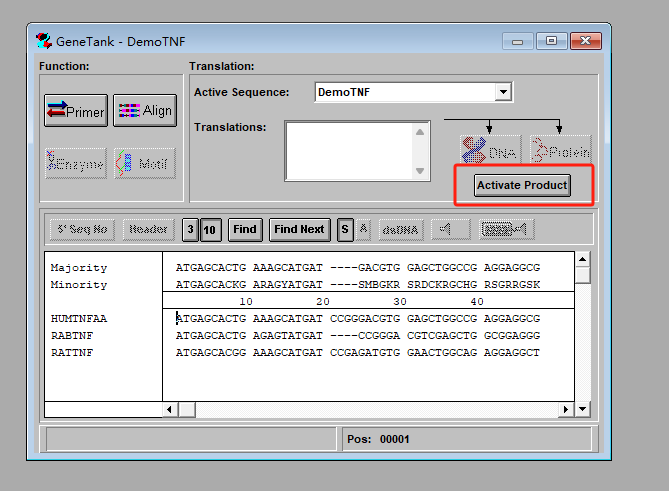This screenshot has height=491, width=669.
Task: Toggle the S toolbar button
Action: pyautogui.click(x=345, y=230)
